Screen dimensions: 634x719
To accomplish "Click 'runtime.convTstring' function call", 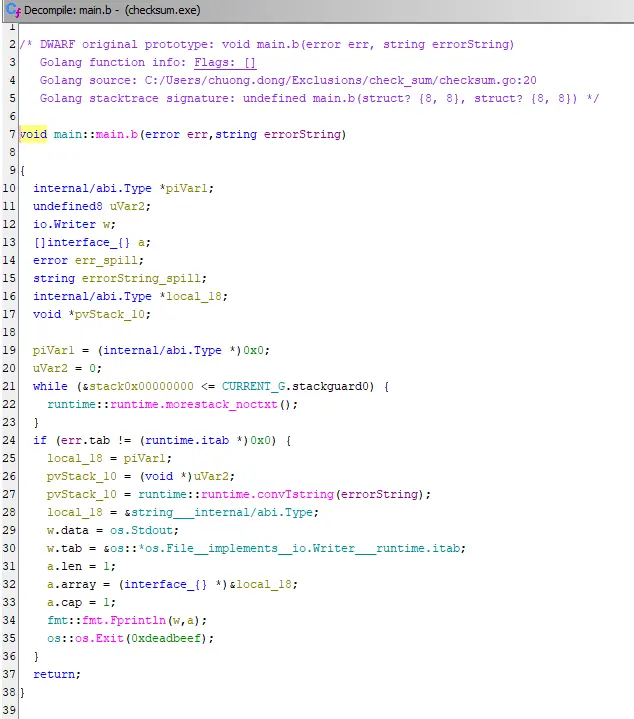I will [x=267, y=494].
